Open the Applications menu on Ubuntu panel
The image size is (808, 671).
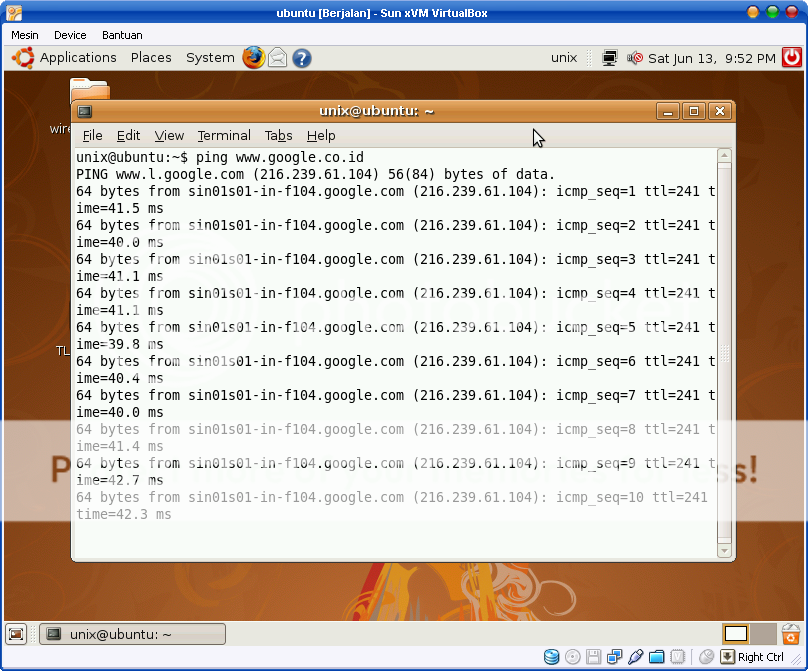[78, 58]
